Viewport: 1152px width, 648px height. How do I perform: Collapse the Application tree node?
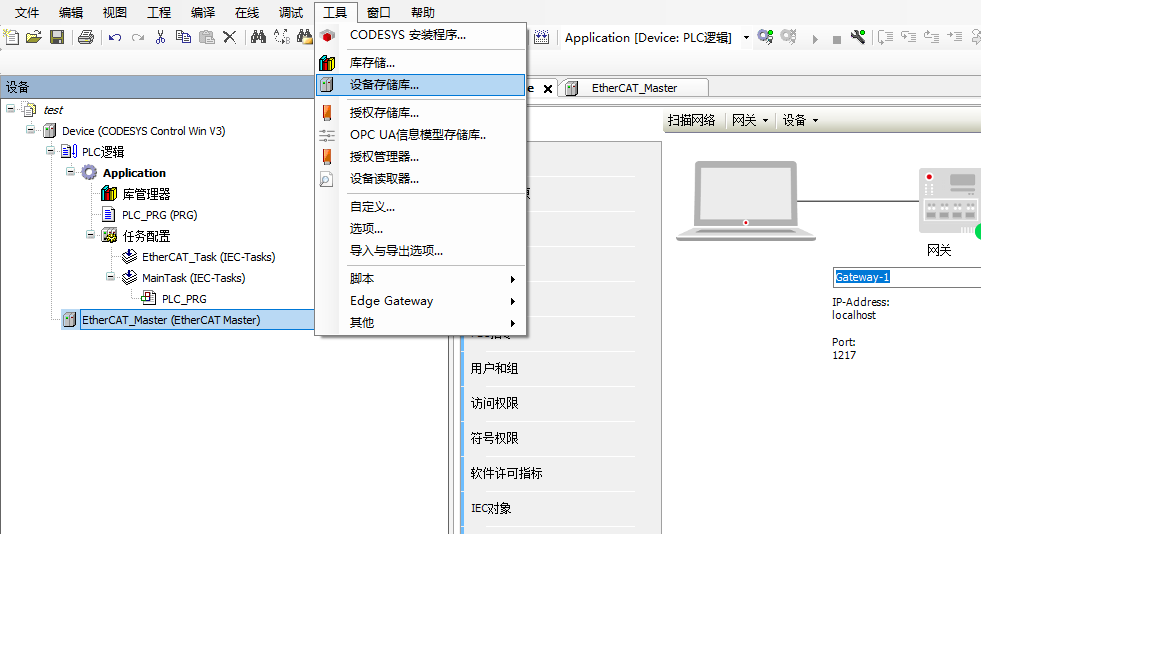(x=70, y=172)
